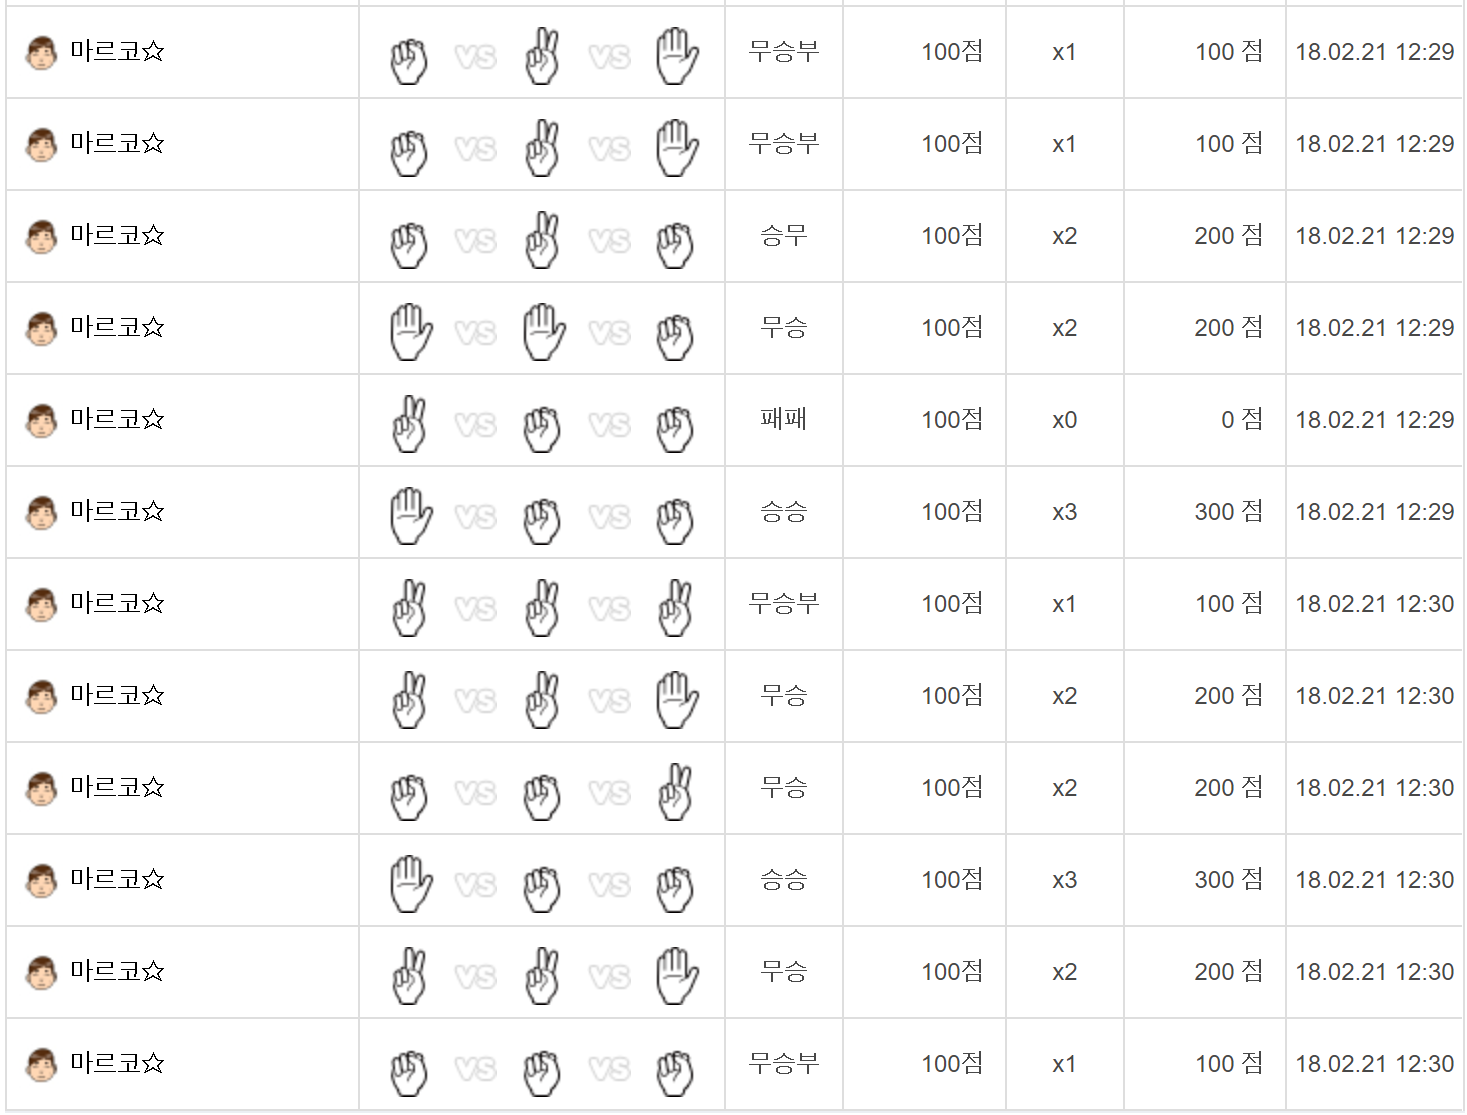Image resolution: width=1467 pixels, height=1115 pixels.
Task: Click the avatar in the all-rock bottom row
Action: pyautogui.click(x=41, y=1064)
